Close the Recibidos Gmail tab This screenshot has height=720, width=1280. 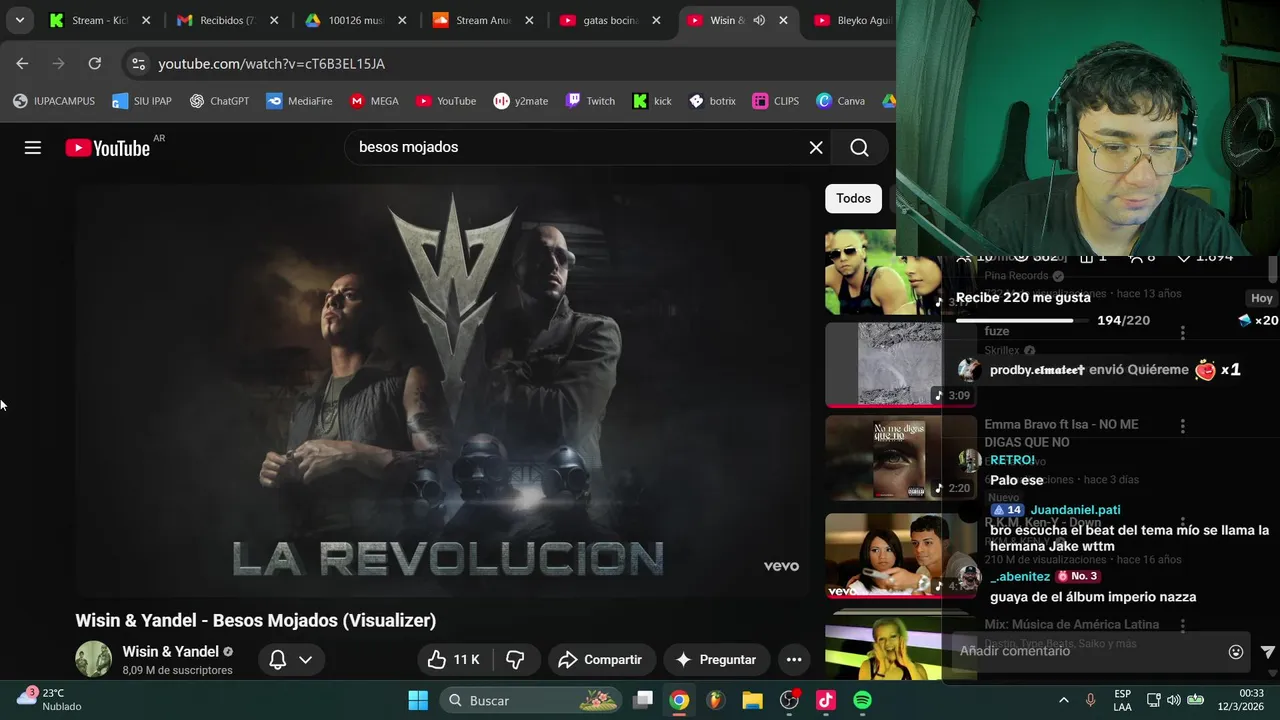274,20
